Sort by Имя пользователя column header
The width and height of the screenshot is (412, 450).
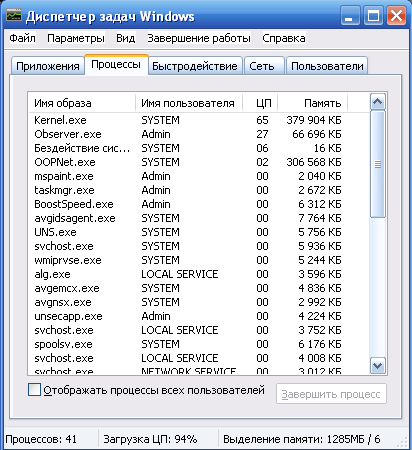click(189, 103)
